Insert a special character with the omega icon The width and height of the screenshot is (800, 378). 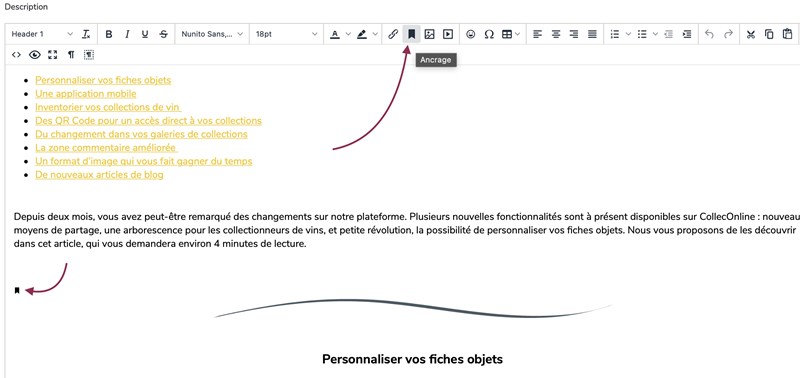click(489, 34)
